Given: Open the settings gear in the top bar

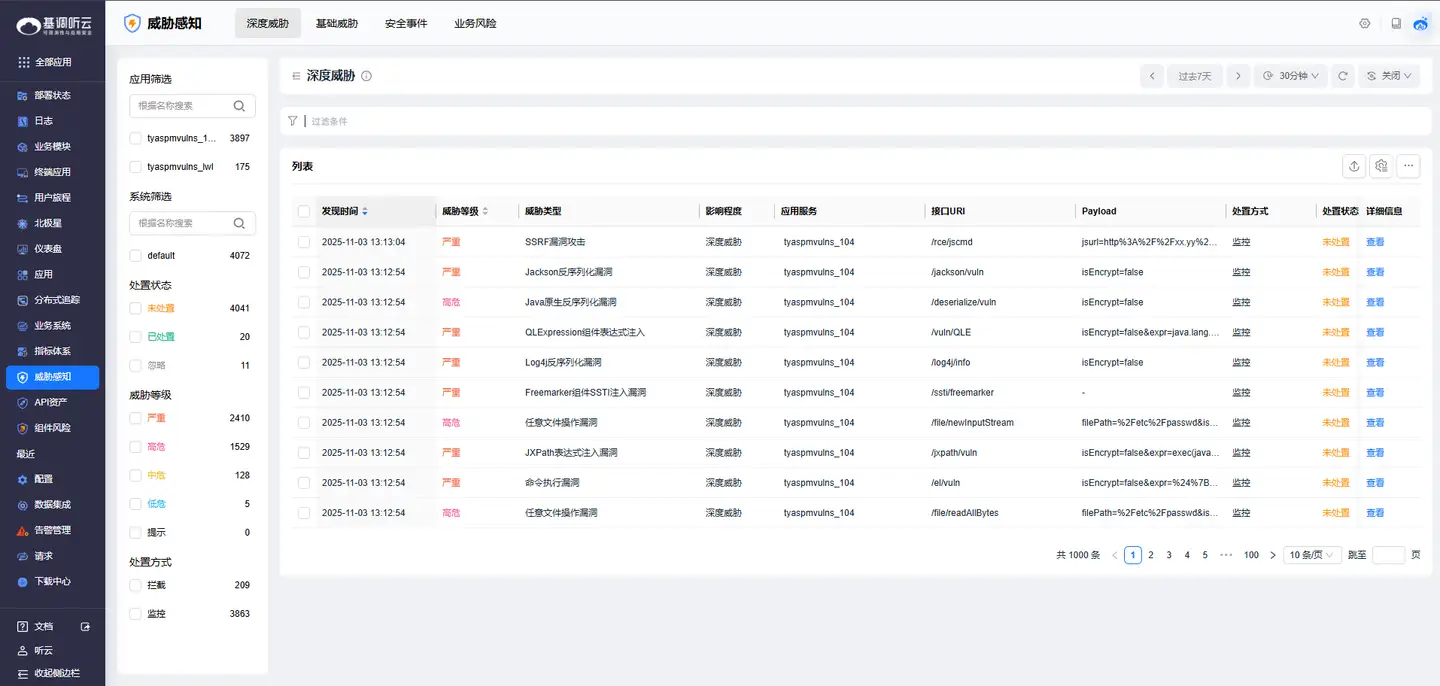Looking at the screenshot, I should [1364, 23].
